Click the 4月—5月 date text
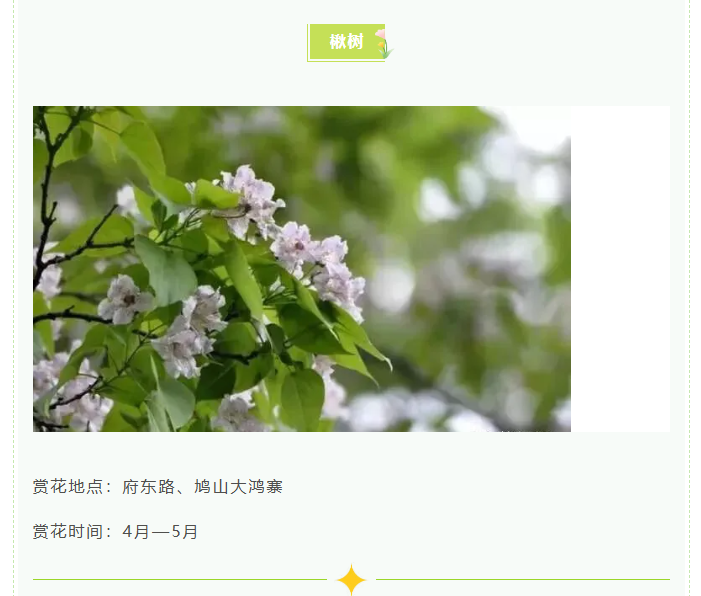 pyautogui.click(x=160, y=532)
